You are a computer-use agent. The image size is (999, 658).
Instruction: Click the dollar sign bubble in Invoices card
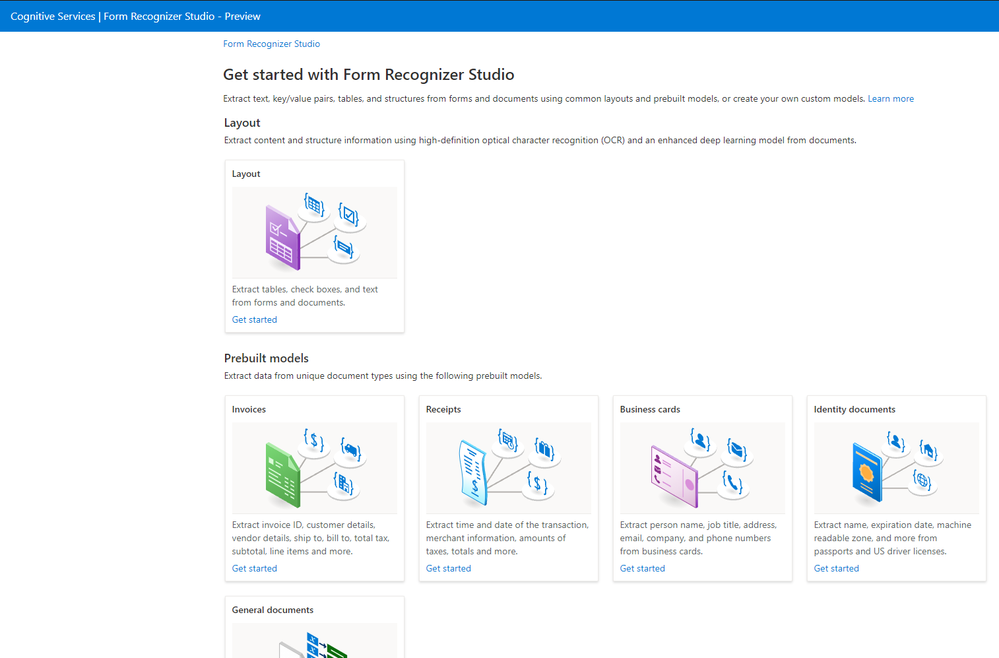[x=313, y=442]
